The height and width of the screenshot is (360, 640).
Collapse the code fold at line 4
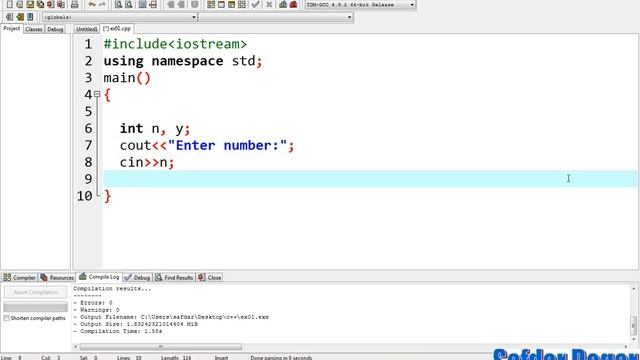click(97, 94)
